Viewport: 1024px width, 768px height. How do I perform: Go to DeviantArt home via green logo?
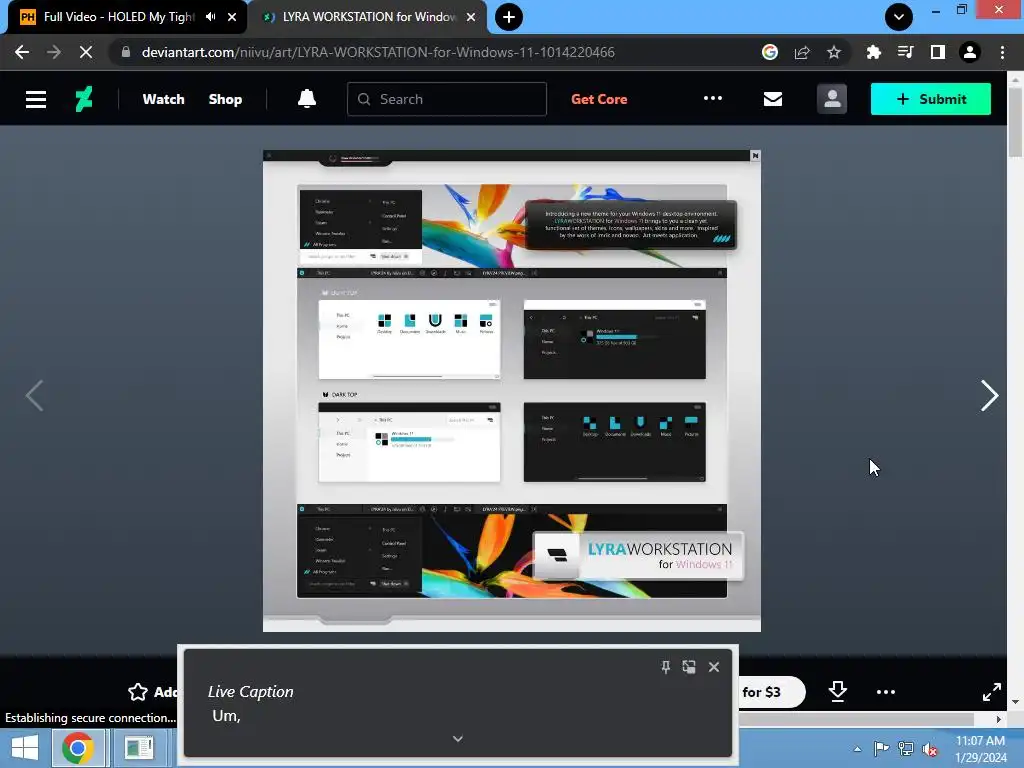pyautogui.click(x=84, y=99)
